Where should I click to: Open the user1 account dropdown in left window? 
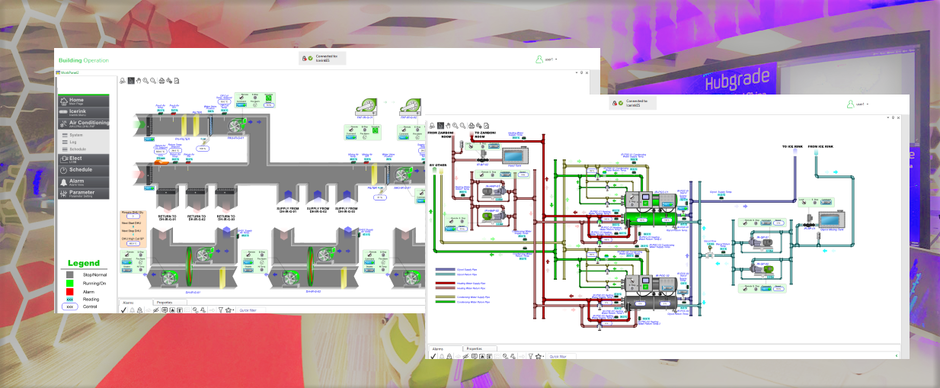(x=547, y=59)
